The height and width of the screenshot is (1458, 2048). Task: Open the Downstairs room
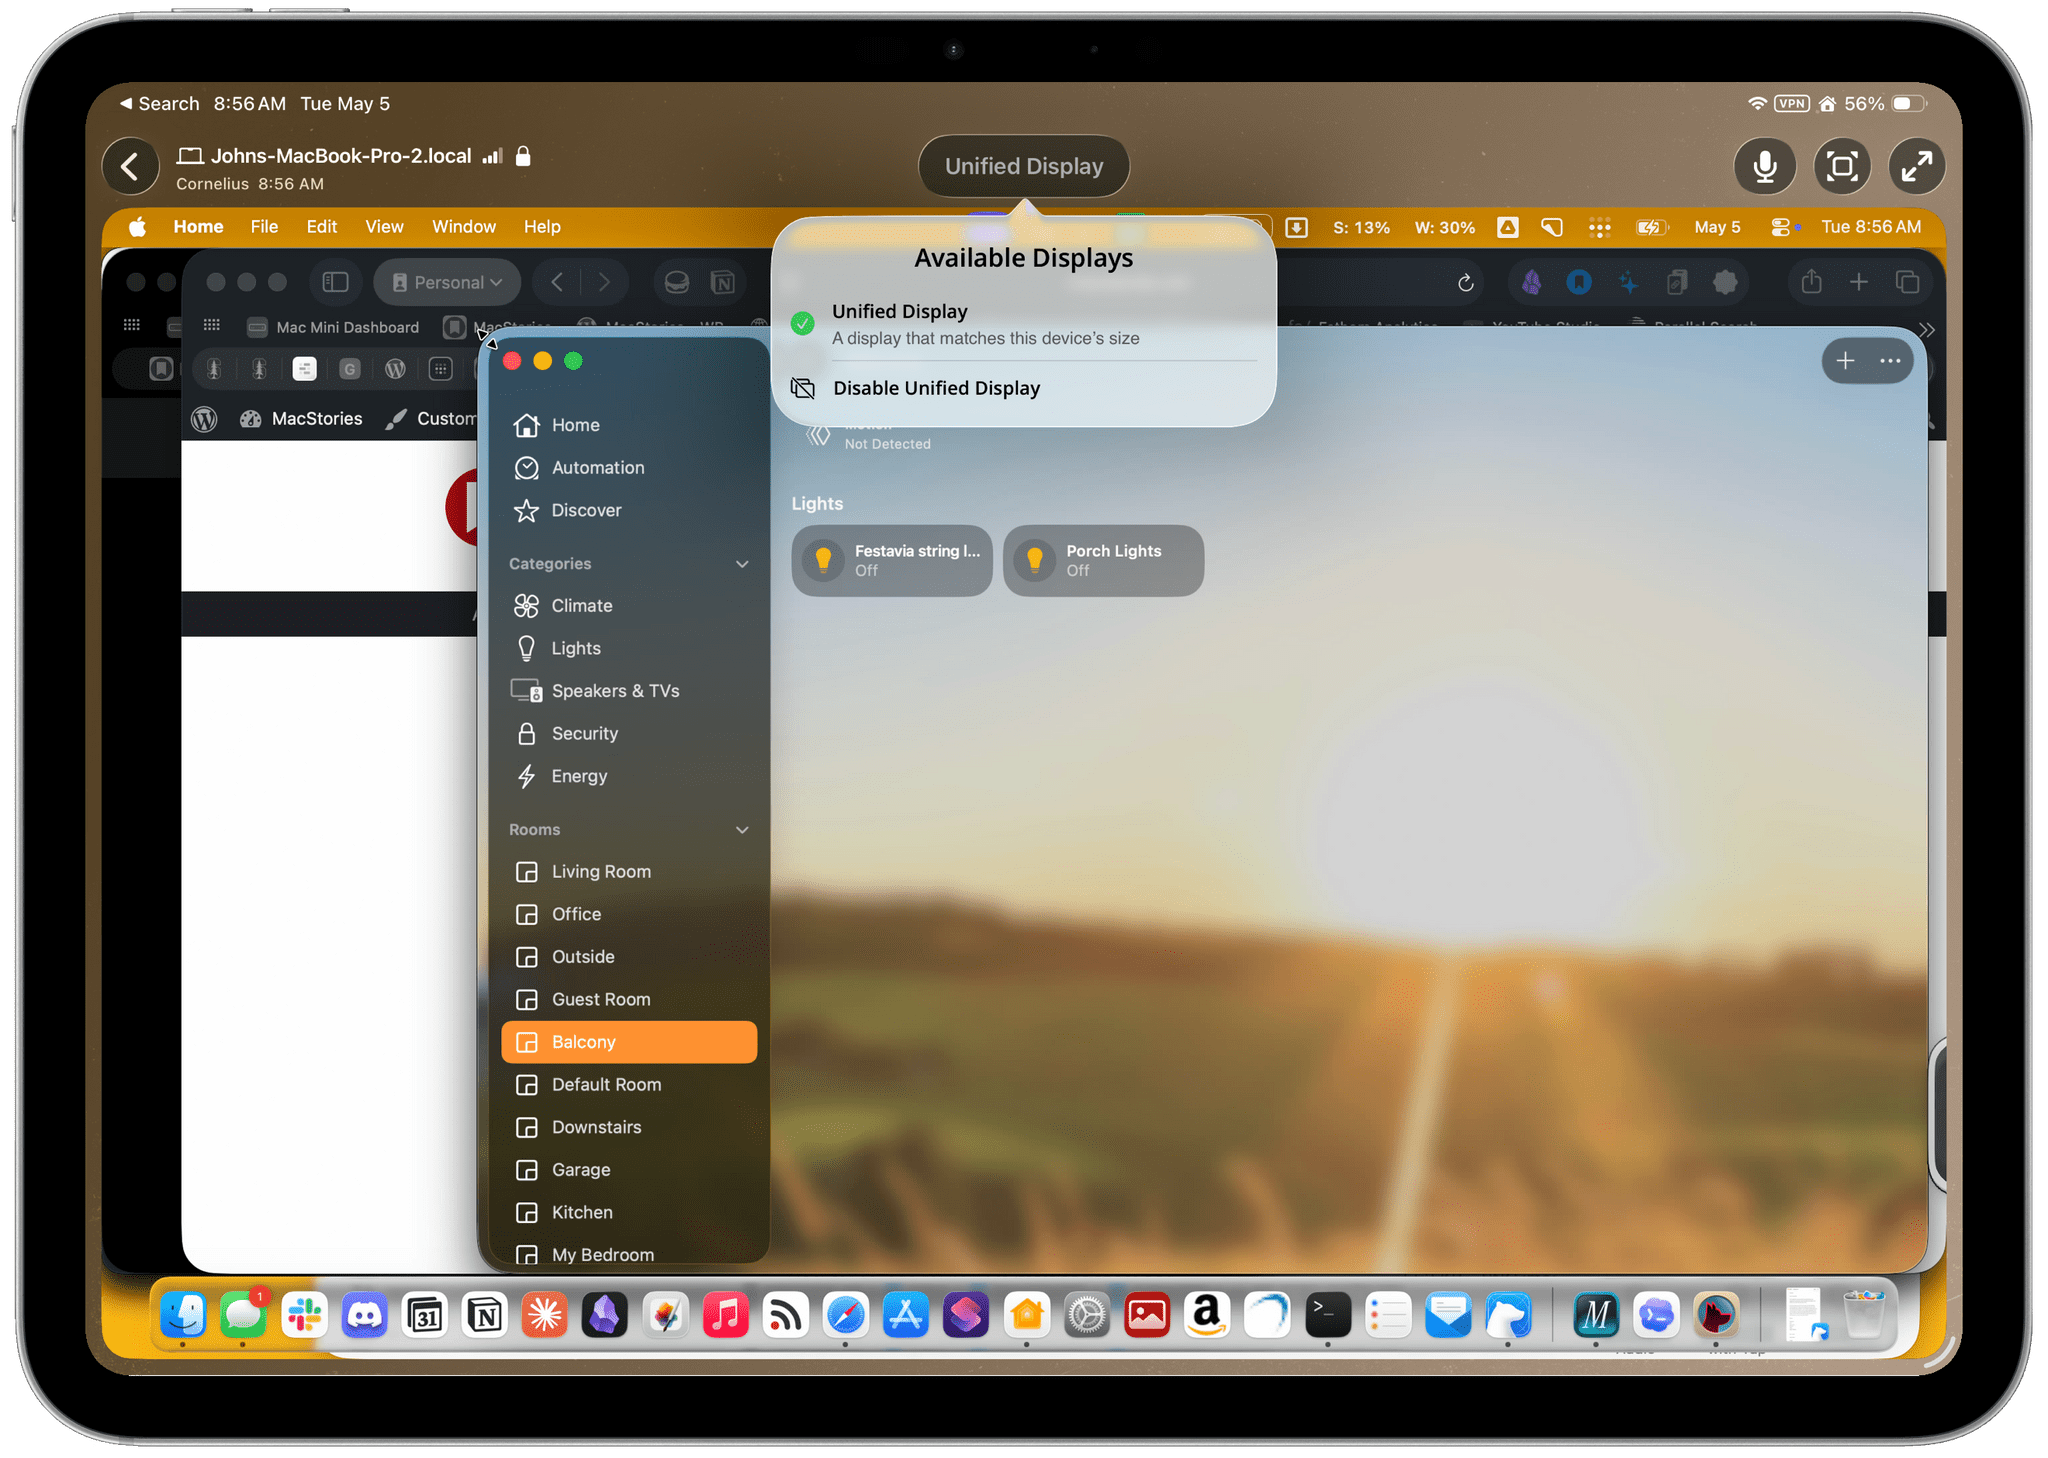629,1128
